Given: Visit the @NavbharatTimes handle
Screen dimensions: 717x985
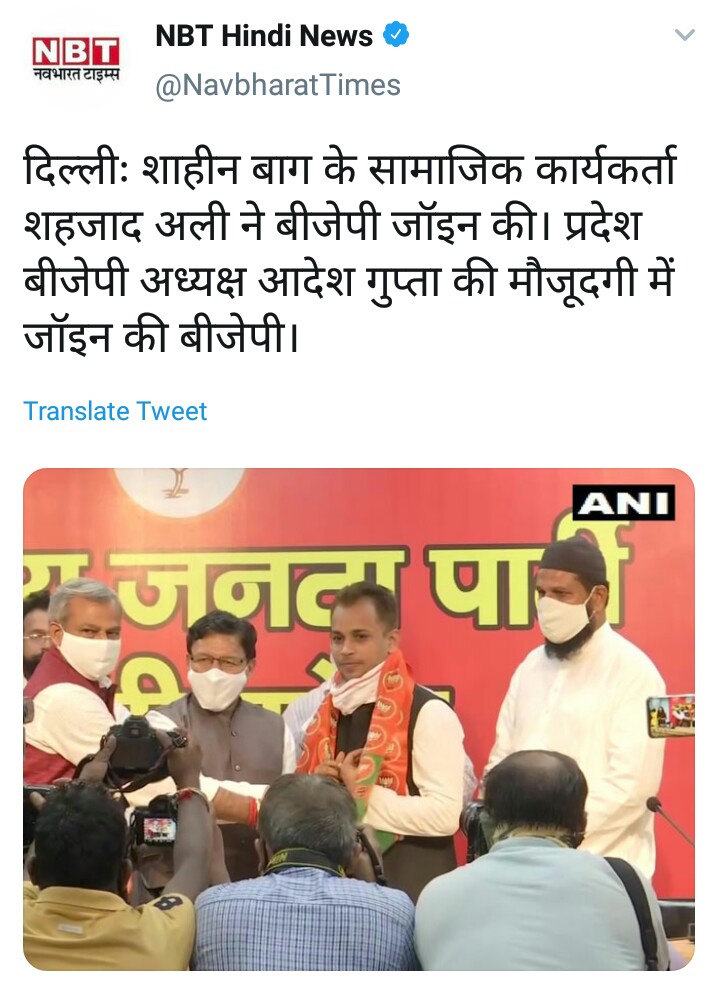Looking at the screenshot, I should pyautogui.click(x=278, y=85).
